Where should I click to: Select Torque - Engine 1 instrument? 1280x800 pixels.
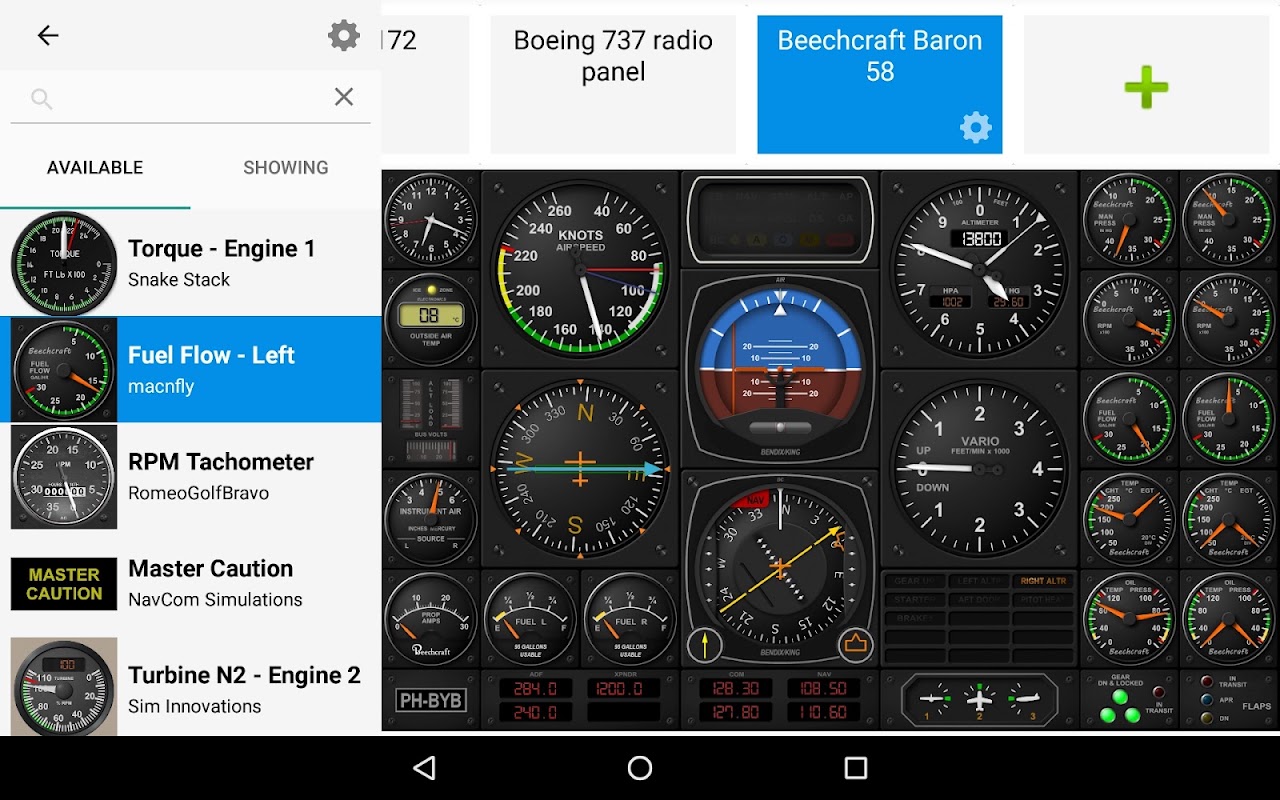pyautogui.click(x=191, y=263)
